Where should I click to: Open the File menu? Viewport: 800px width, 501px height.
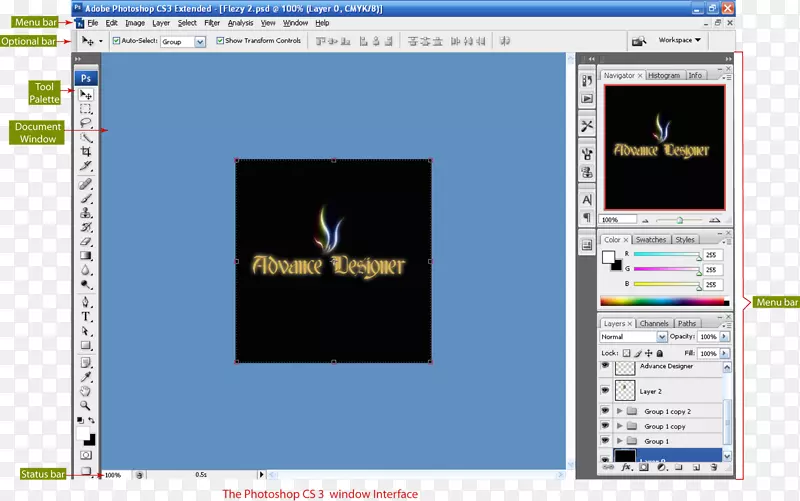[x=93, y=23]
